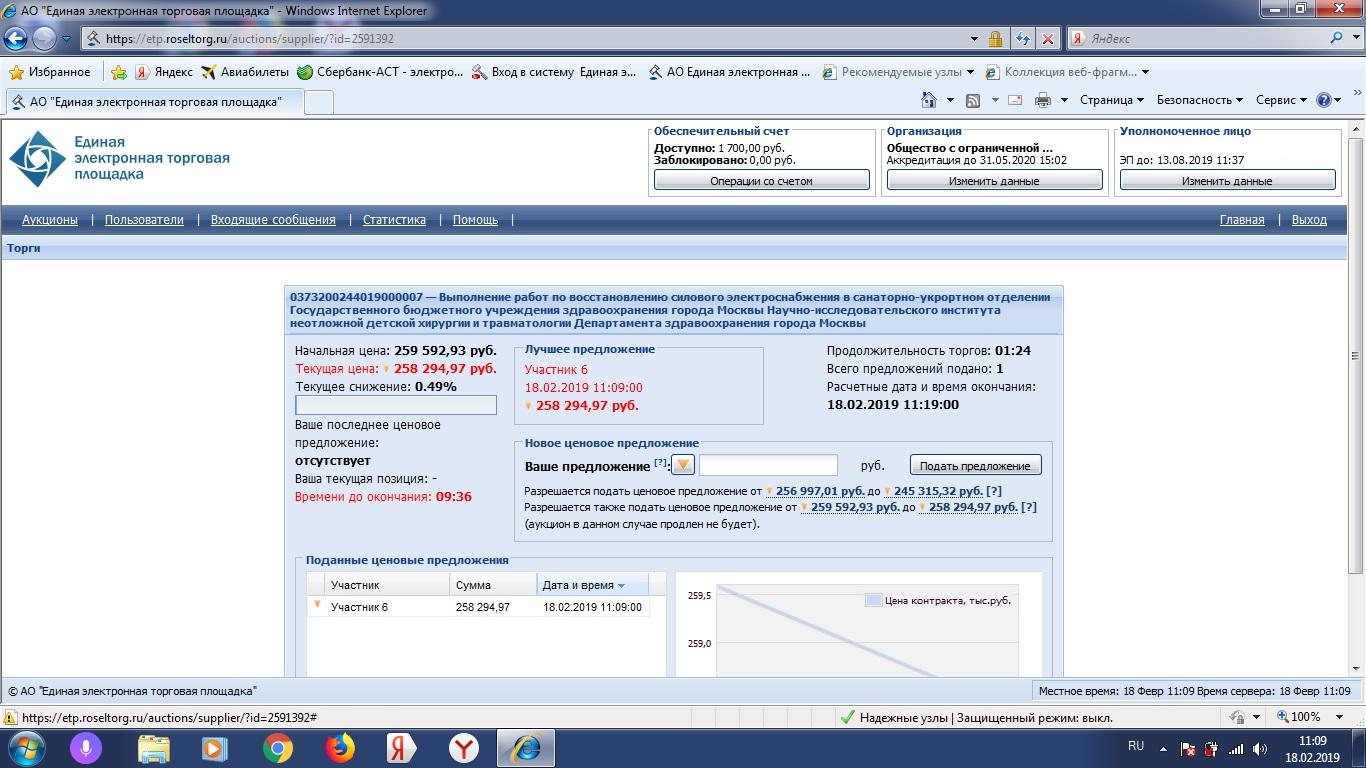This screenshot has height=768, width=1366.
Task: Click the refresh page icon
Action: click(1022, 39)
